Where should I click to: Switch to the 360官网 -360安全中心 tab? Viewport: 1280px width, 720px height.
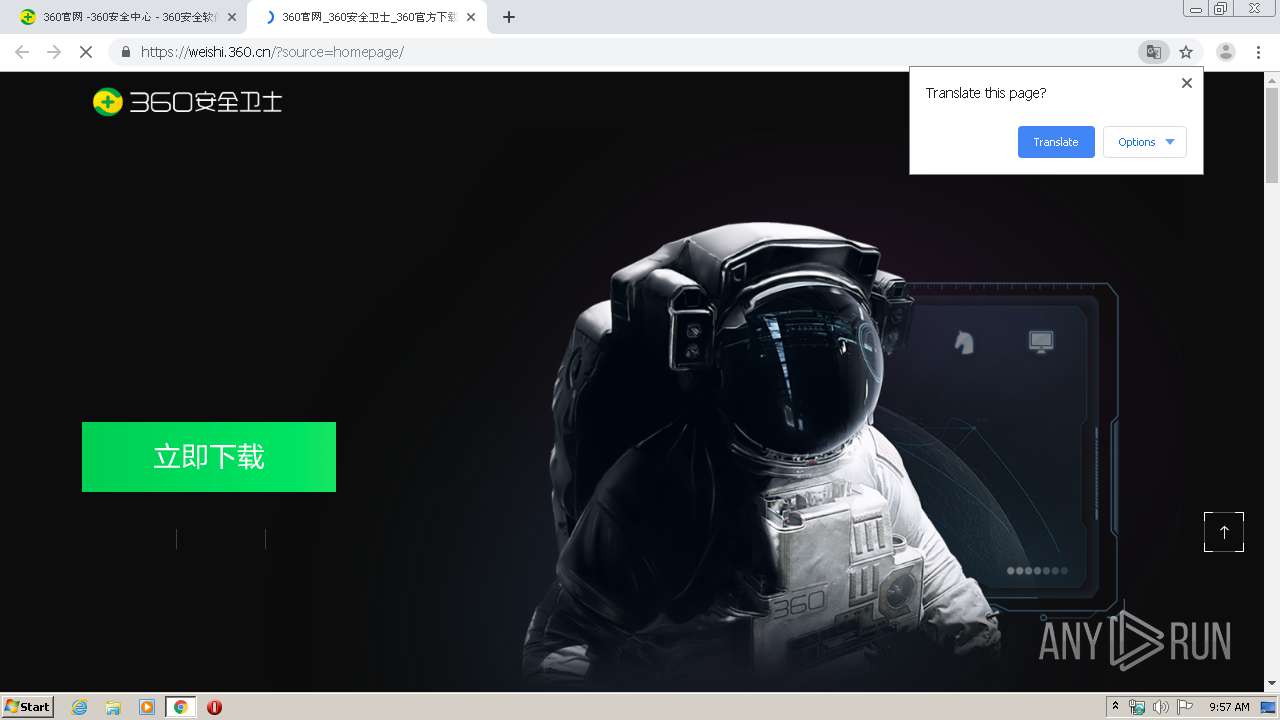click(x=129, y=17)
